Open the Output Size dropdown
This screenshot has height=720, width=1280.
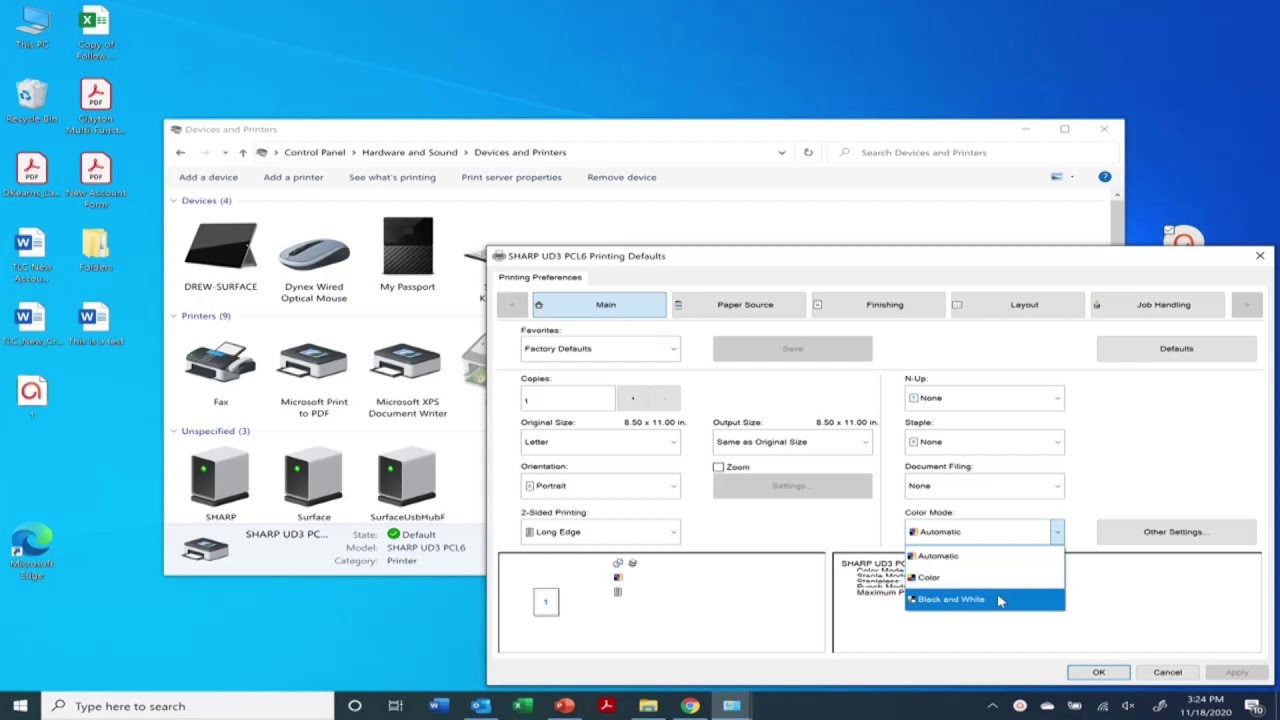coord(792,442)
